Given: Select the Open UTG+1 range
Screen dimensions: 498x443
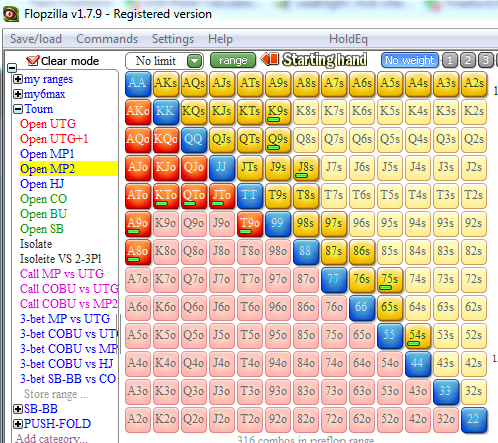Looking at the screenshot, I should point(54,139).
